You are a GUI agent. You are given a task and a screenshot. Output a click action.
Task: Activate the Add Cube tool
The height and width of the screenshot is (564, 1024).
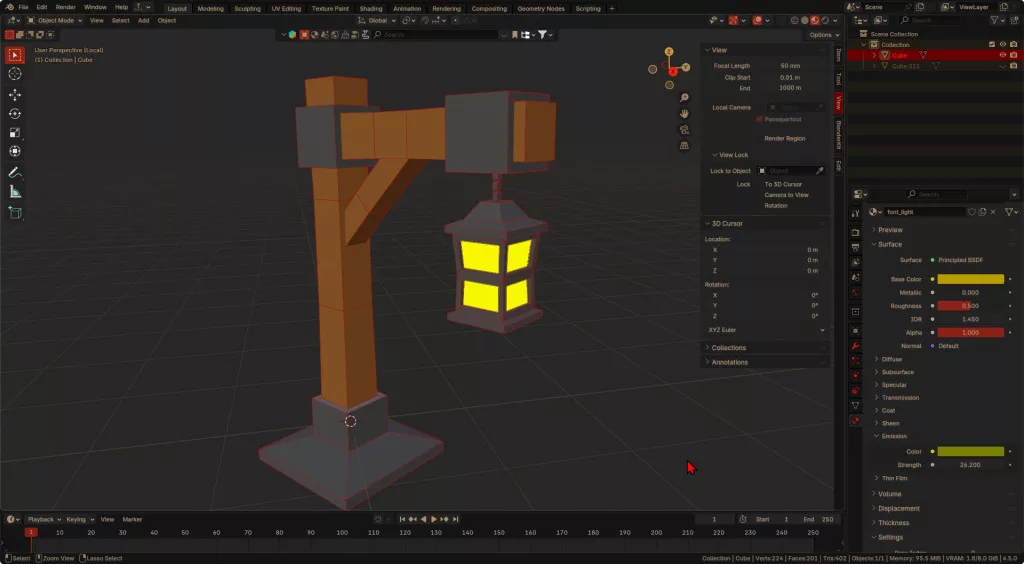(15, 212)
